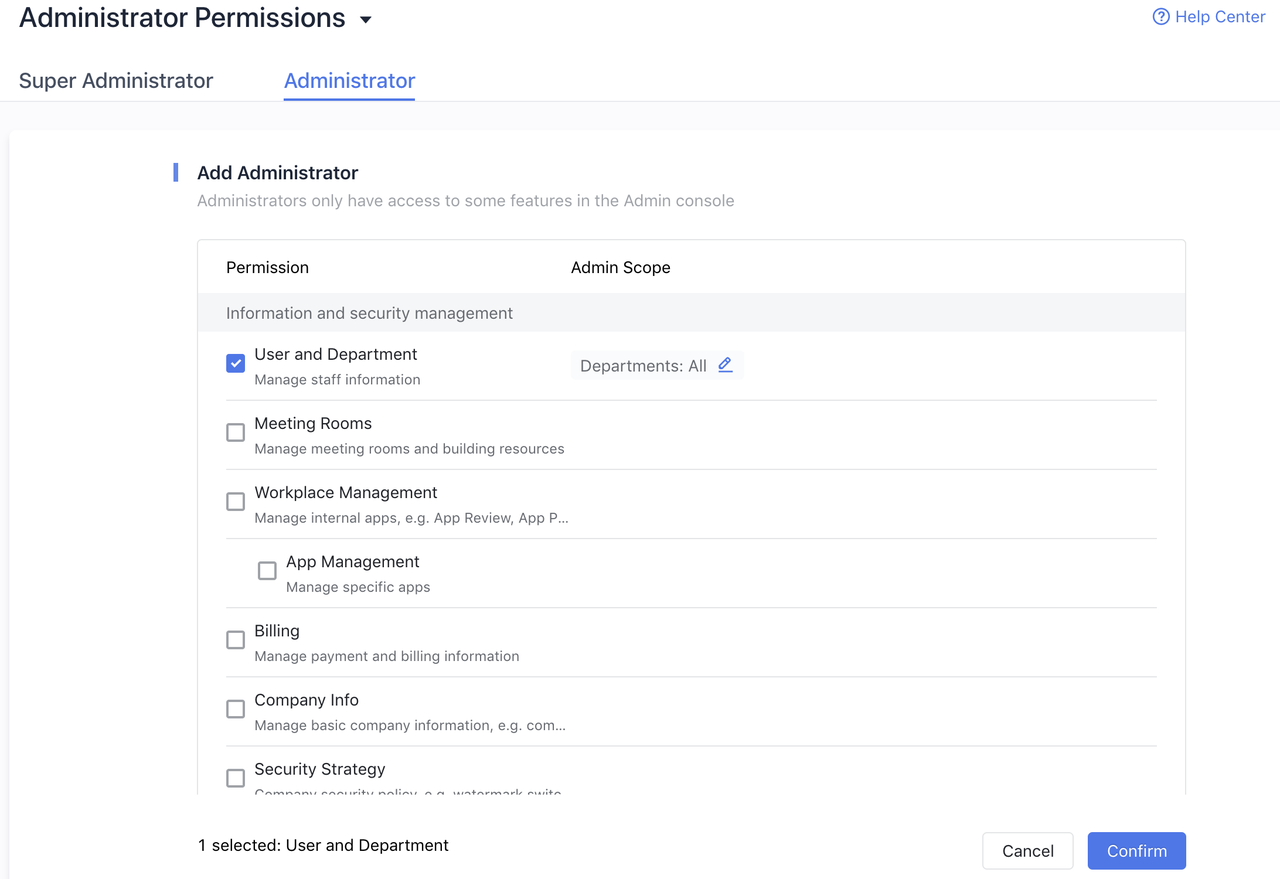Click the Cancel button
Image resolution: width=1280 pixels, height=879 pixels.
tap(1027, 850)
